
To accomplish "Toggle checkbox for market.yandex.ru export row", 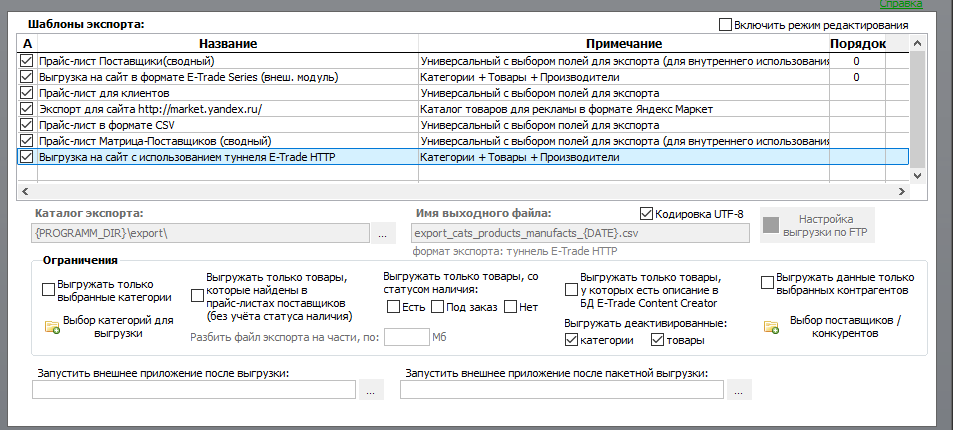I will [x=26, y=109].
